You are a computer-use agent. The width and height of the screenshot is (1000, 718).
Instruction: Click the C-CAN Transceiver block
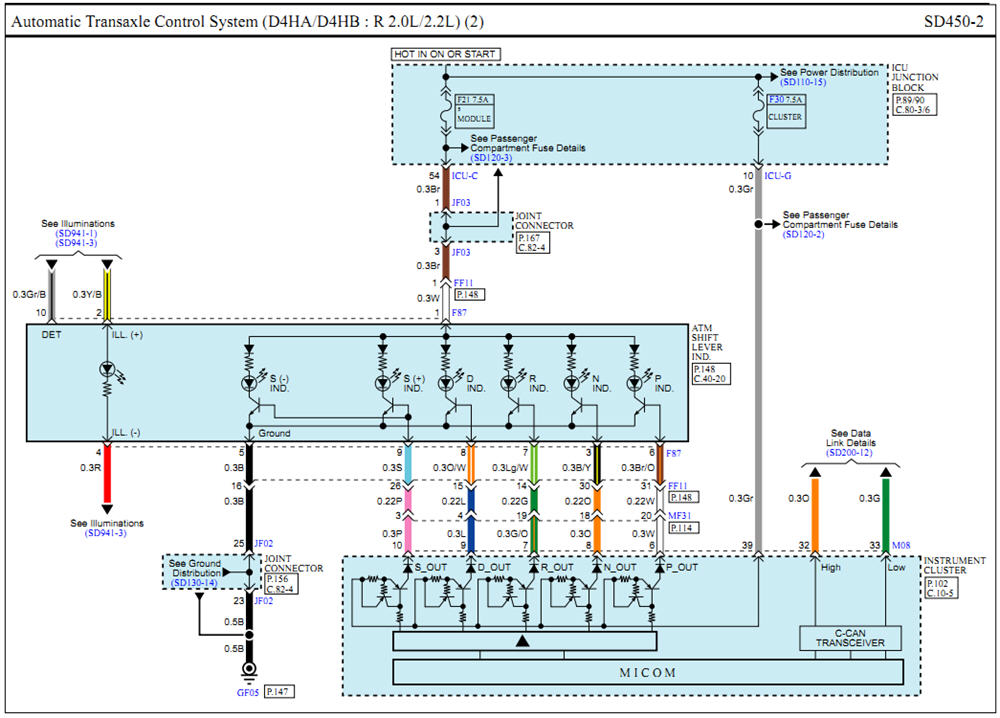click(x=850, y=638)
